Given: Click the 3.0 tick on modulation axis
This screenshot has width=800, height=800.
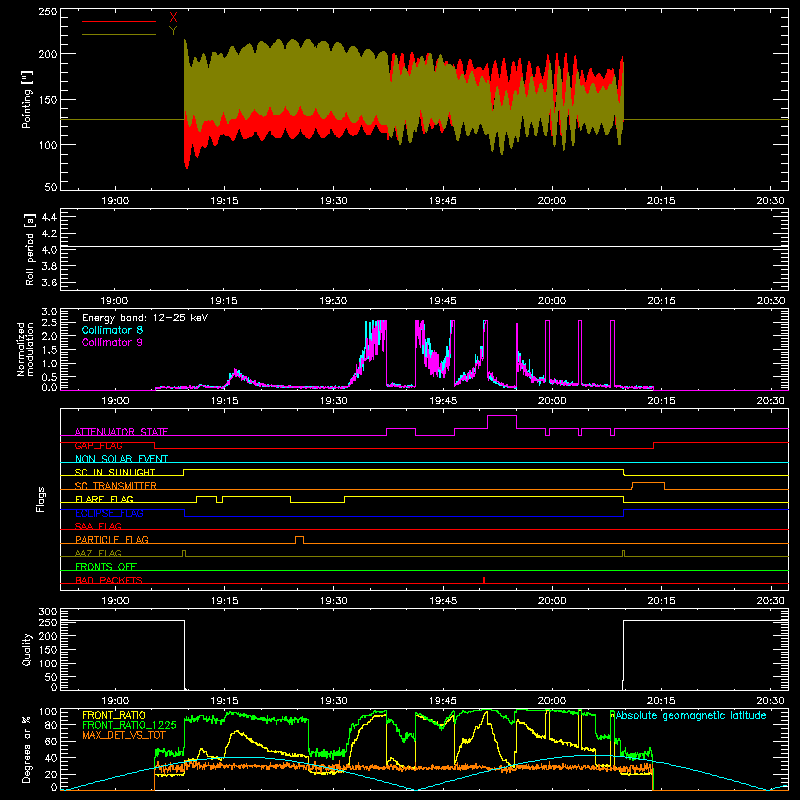Looking at the screenshot, I should (x=49, y=312).
